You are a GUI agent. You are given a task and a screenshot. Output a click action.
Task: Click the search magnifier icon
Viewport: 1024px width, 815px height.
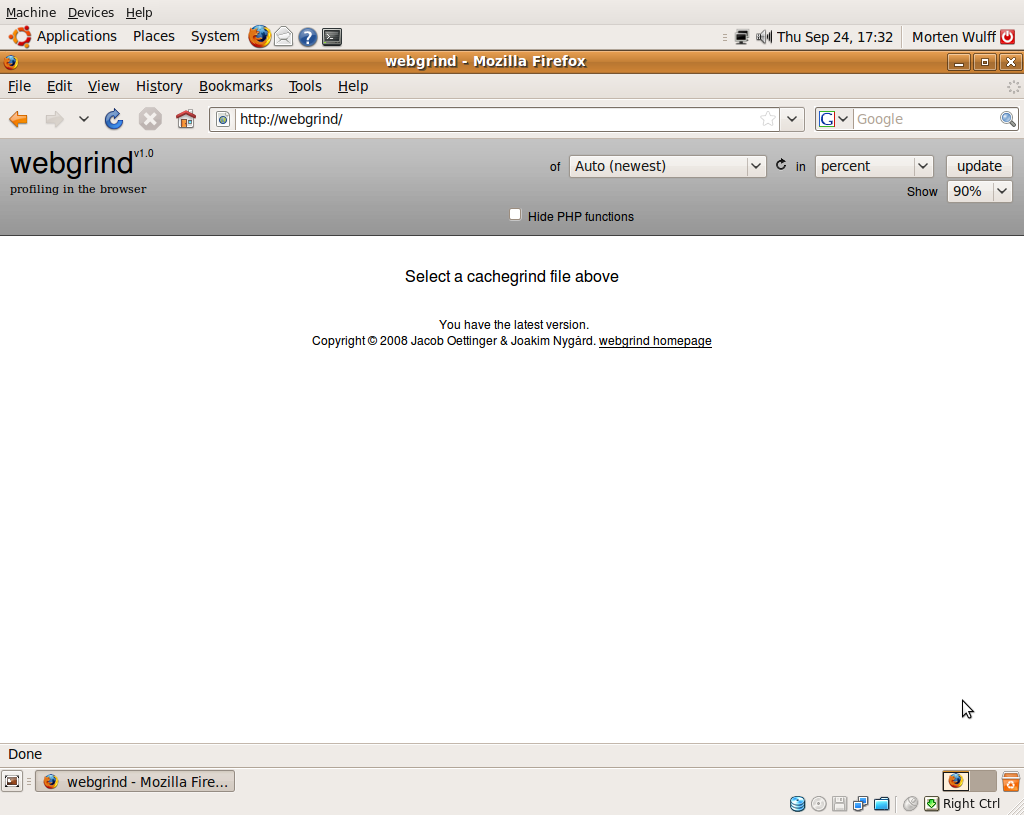(1008, 119)
